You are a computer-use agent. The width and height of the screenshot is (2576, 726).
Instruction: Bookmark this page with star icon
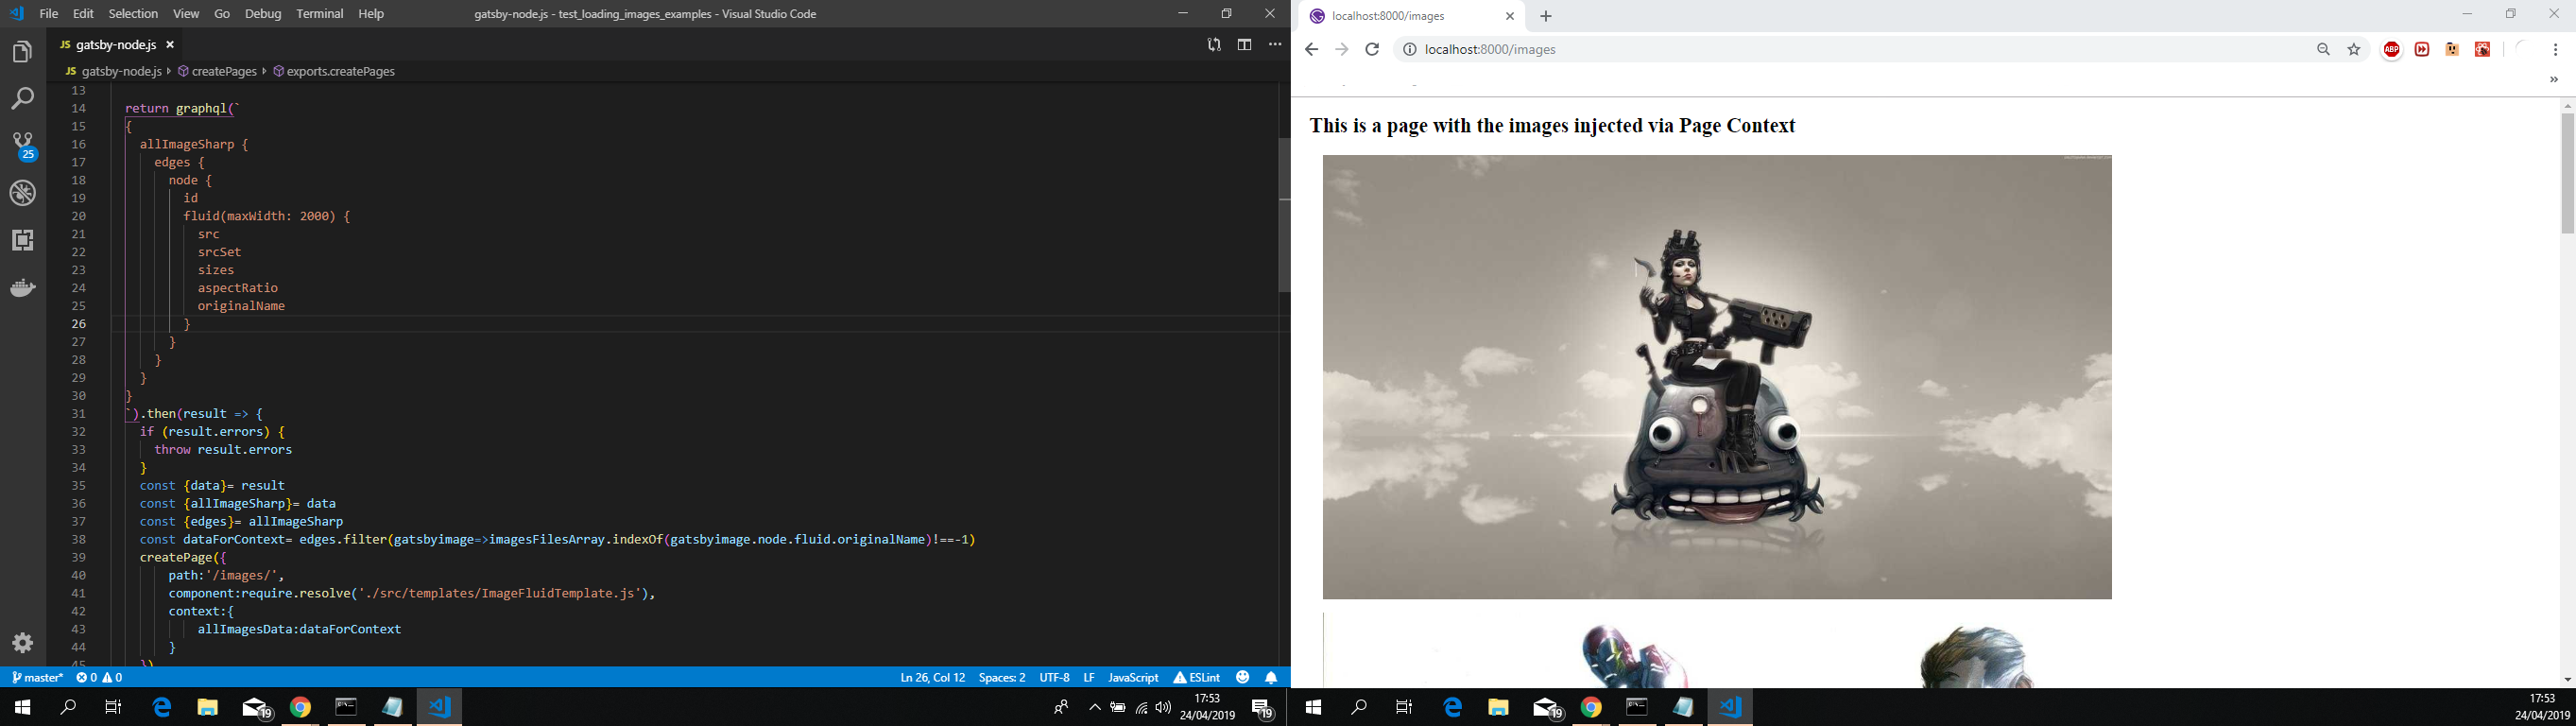tap(2354, 49)
